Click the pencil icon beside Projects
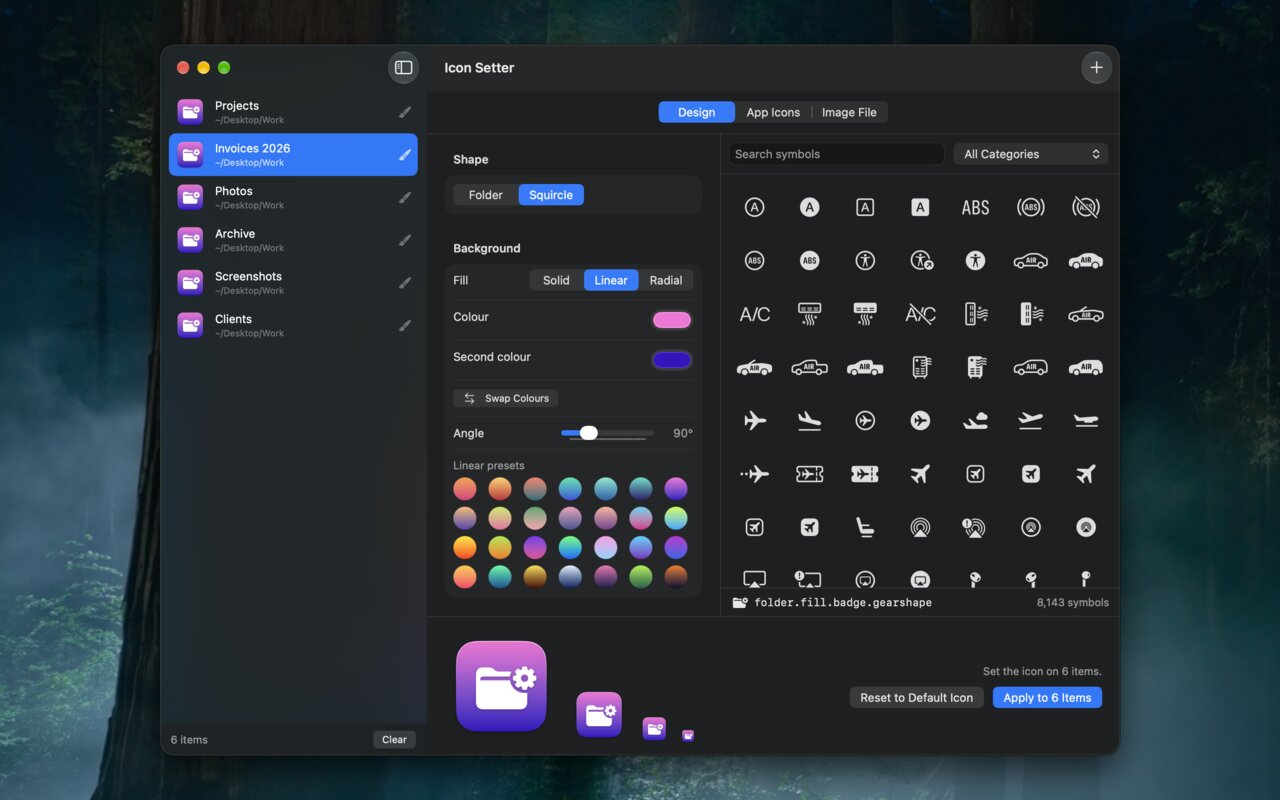 [x=405, y=112]
